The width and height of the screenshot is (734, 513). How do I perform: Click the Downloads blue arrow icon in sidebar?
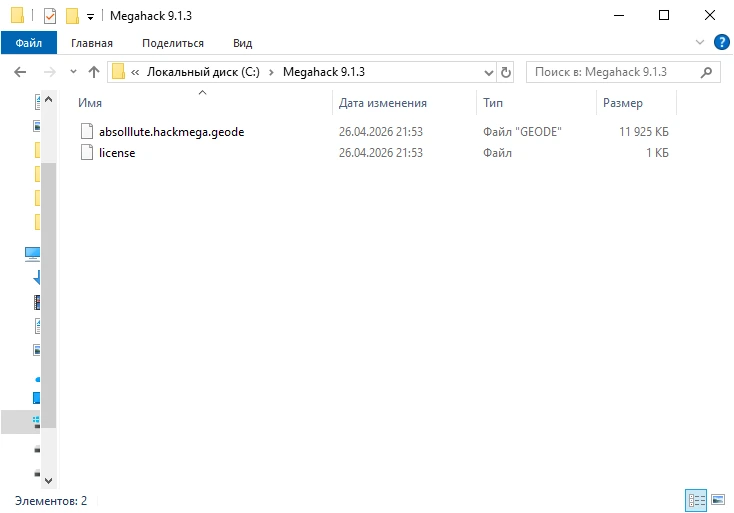click(x=37, y=278)
